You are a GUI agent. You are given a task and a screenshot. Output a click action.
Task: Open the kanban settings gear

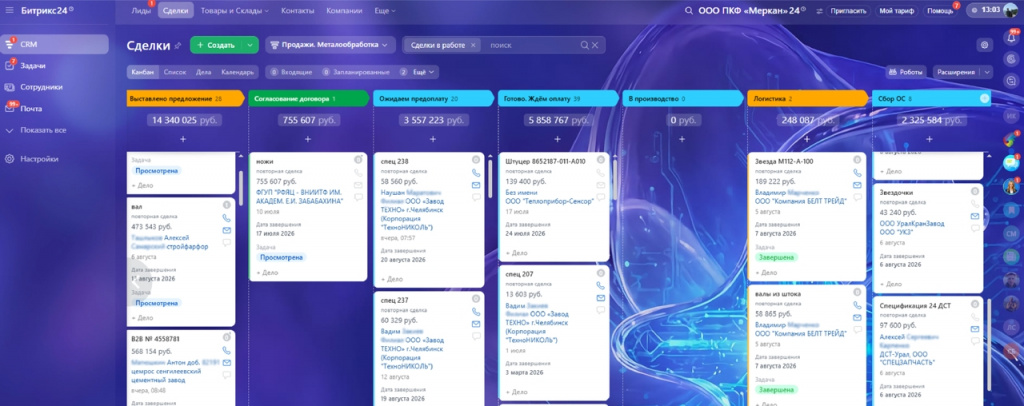(x=984, y=45)
